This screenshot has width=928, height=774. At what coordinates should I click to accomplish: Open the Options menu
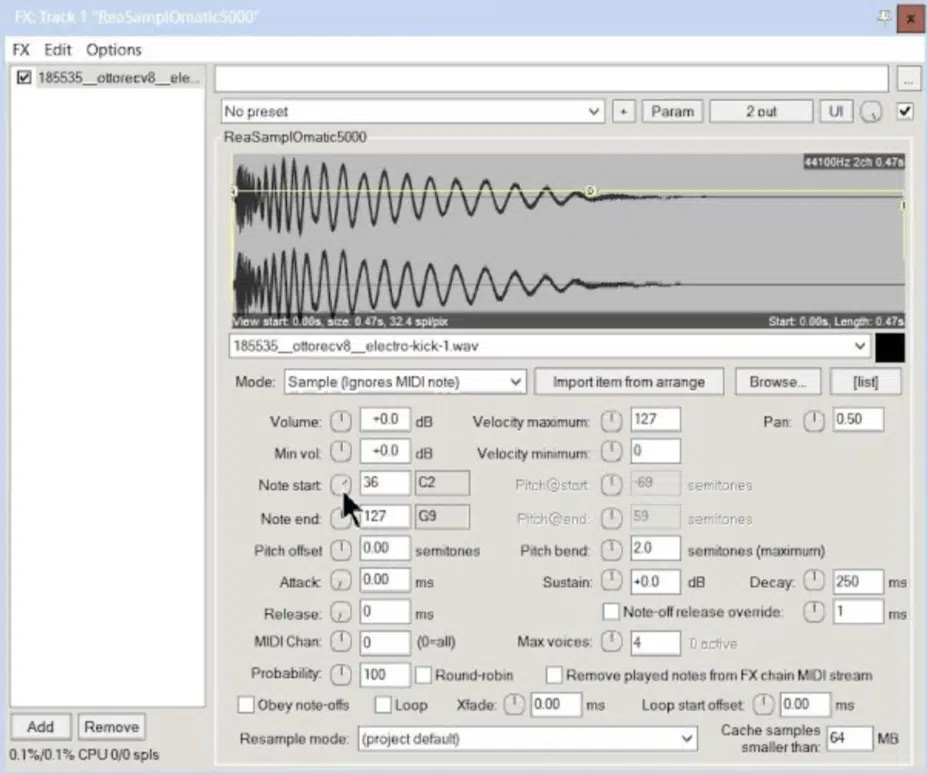(114, 50)
